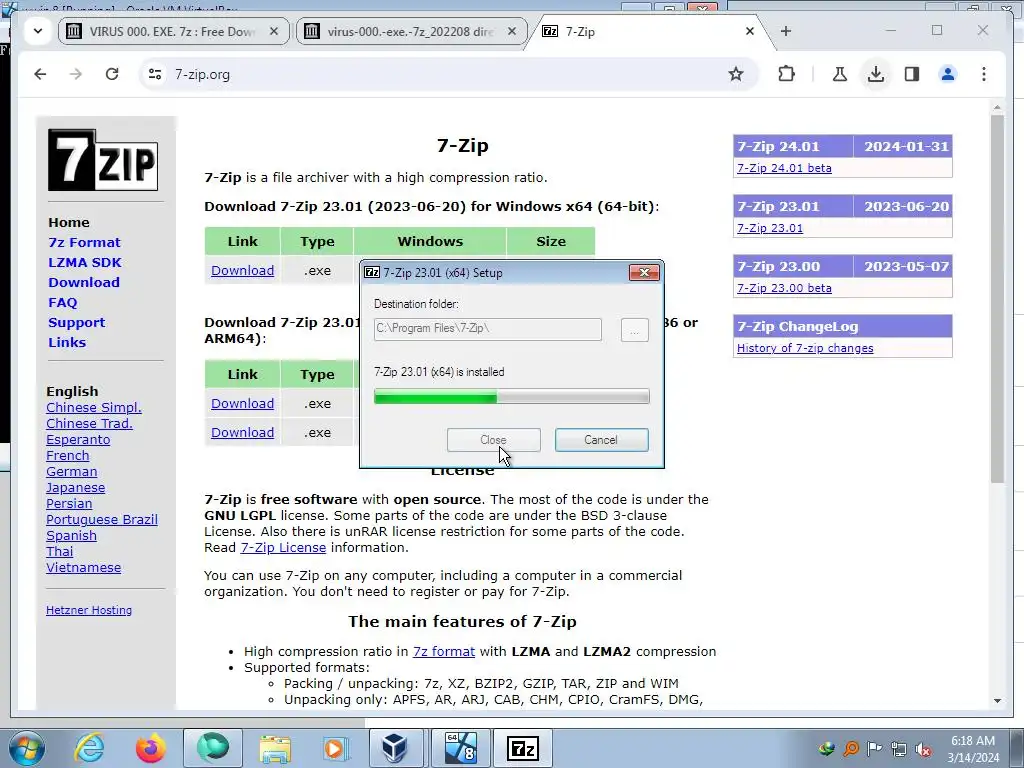The image size is (1024, 768).
Task: Open the 7-Zip License link
Action: pyautogui.click(x=283, y=547)
